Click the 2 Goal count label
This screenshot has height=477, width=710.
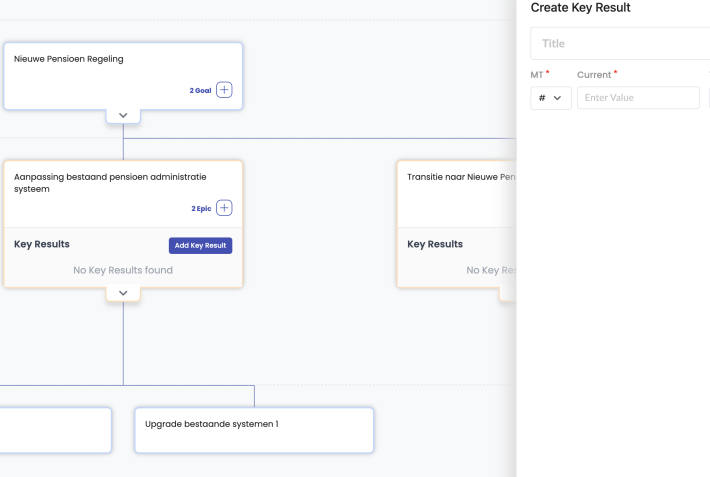click(200, 90)
